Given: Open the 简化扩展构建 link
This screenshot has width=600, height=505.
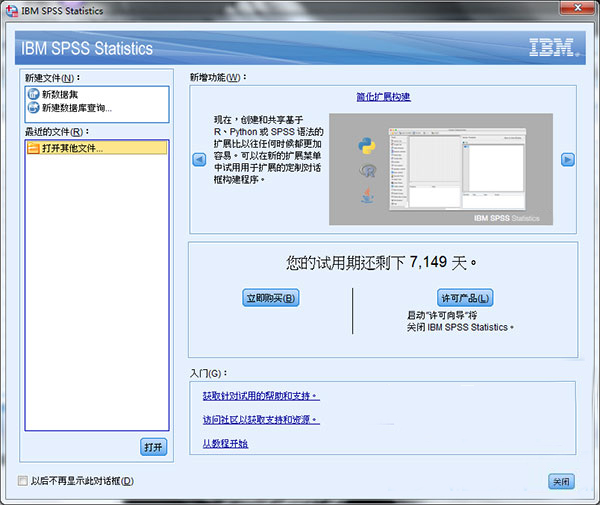Looking at the screenshot, I should [x=383, y=97].
